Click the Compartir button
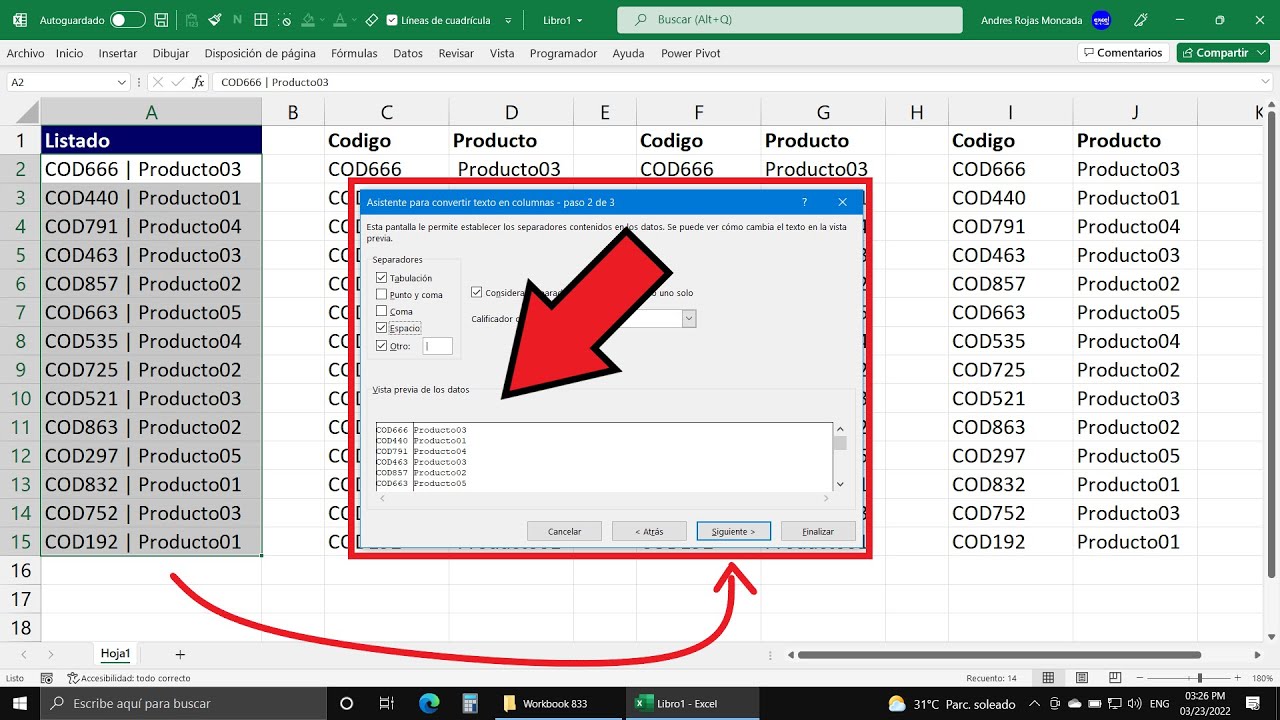 [x=1214, y=53]
